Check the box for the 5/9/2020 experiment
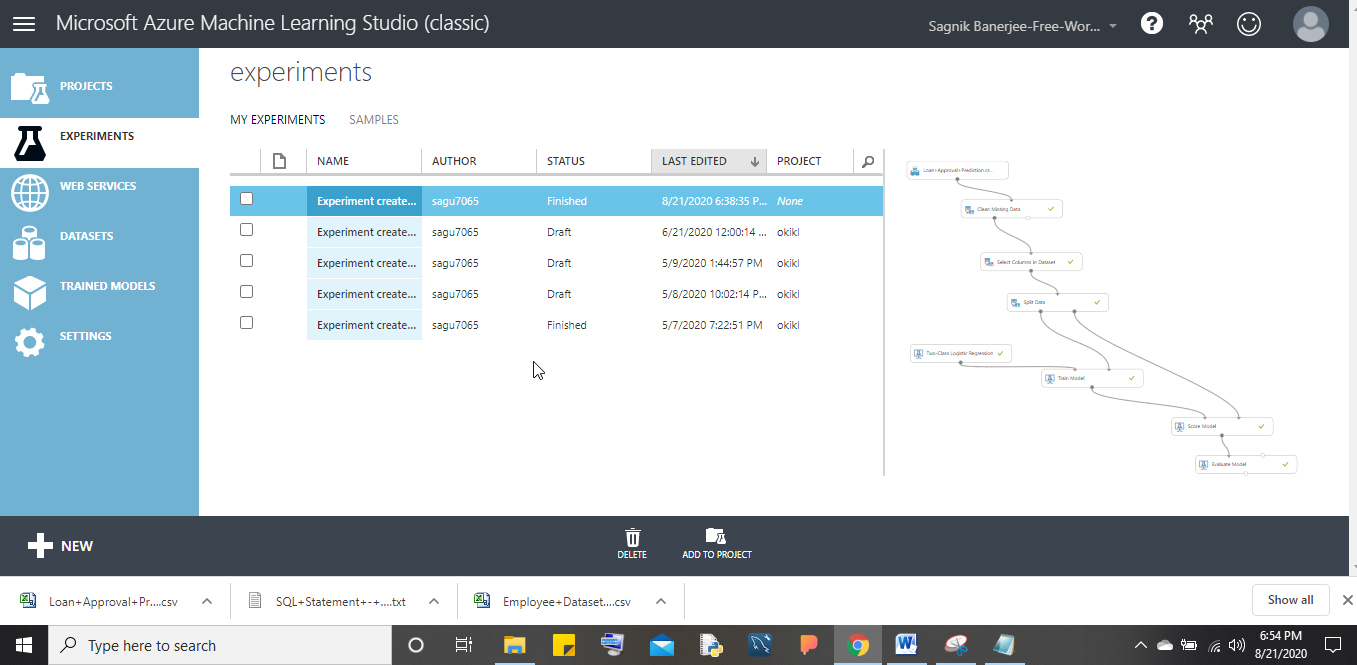 pos(247,261)
